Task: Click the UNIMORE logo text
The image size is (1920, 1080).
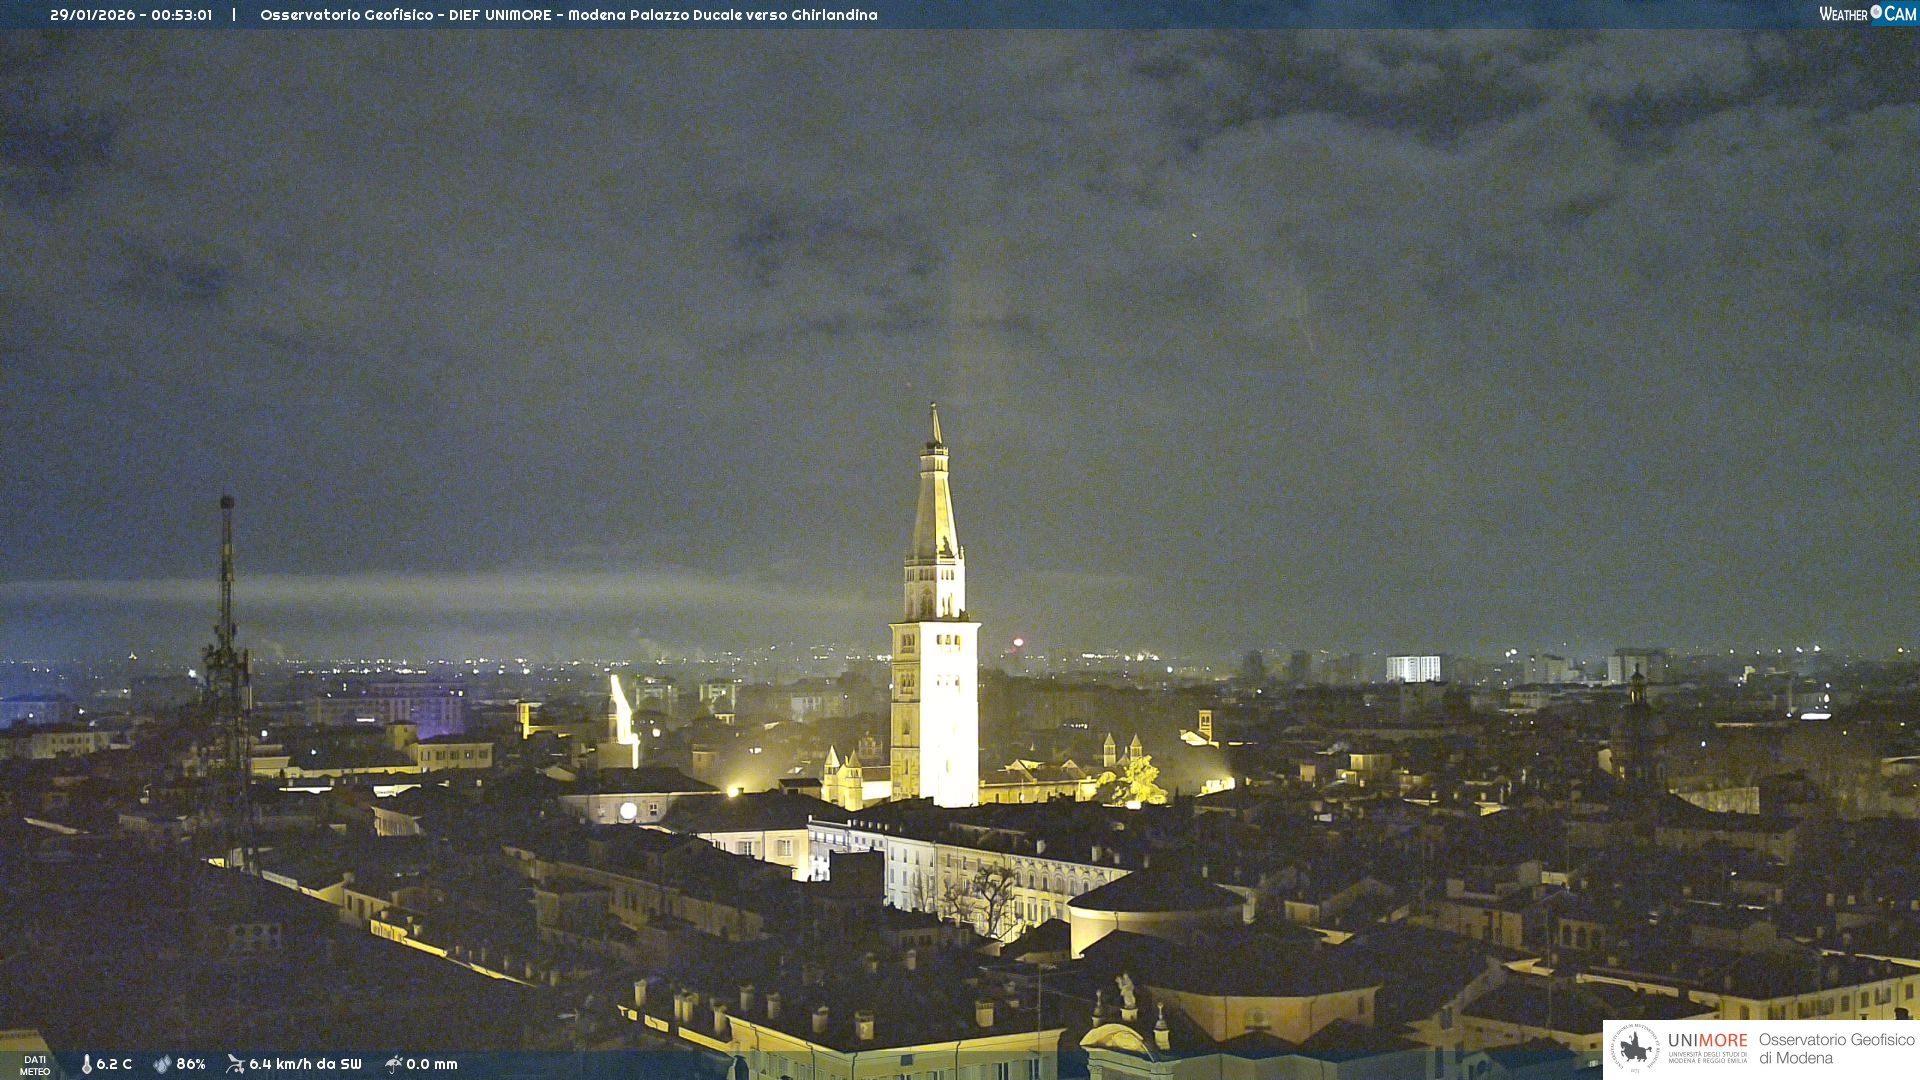Action: click(1707, 1041)
